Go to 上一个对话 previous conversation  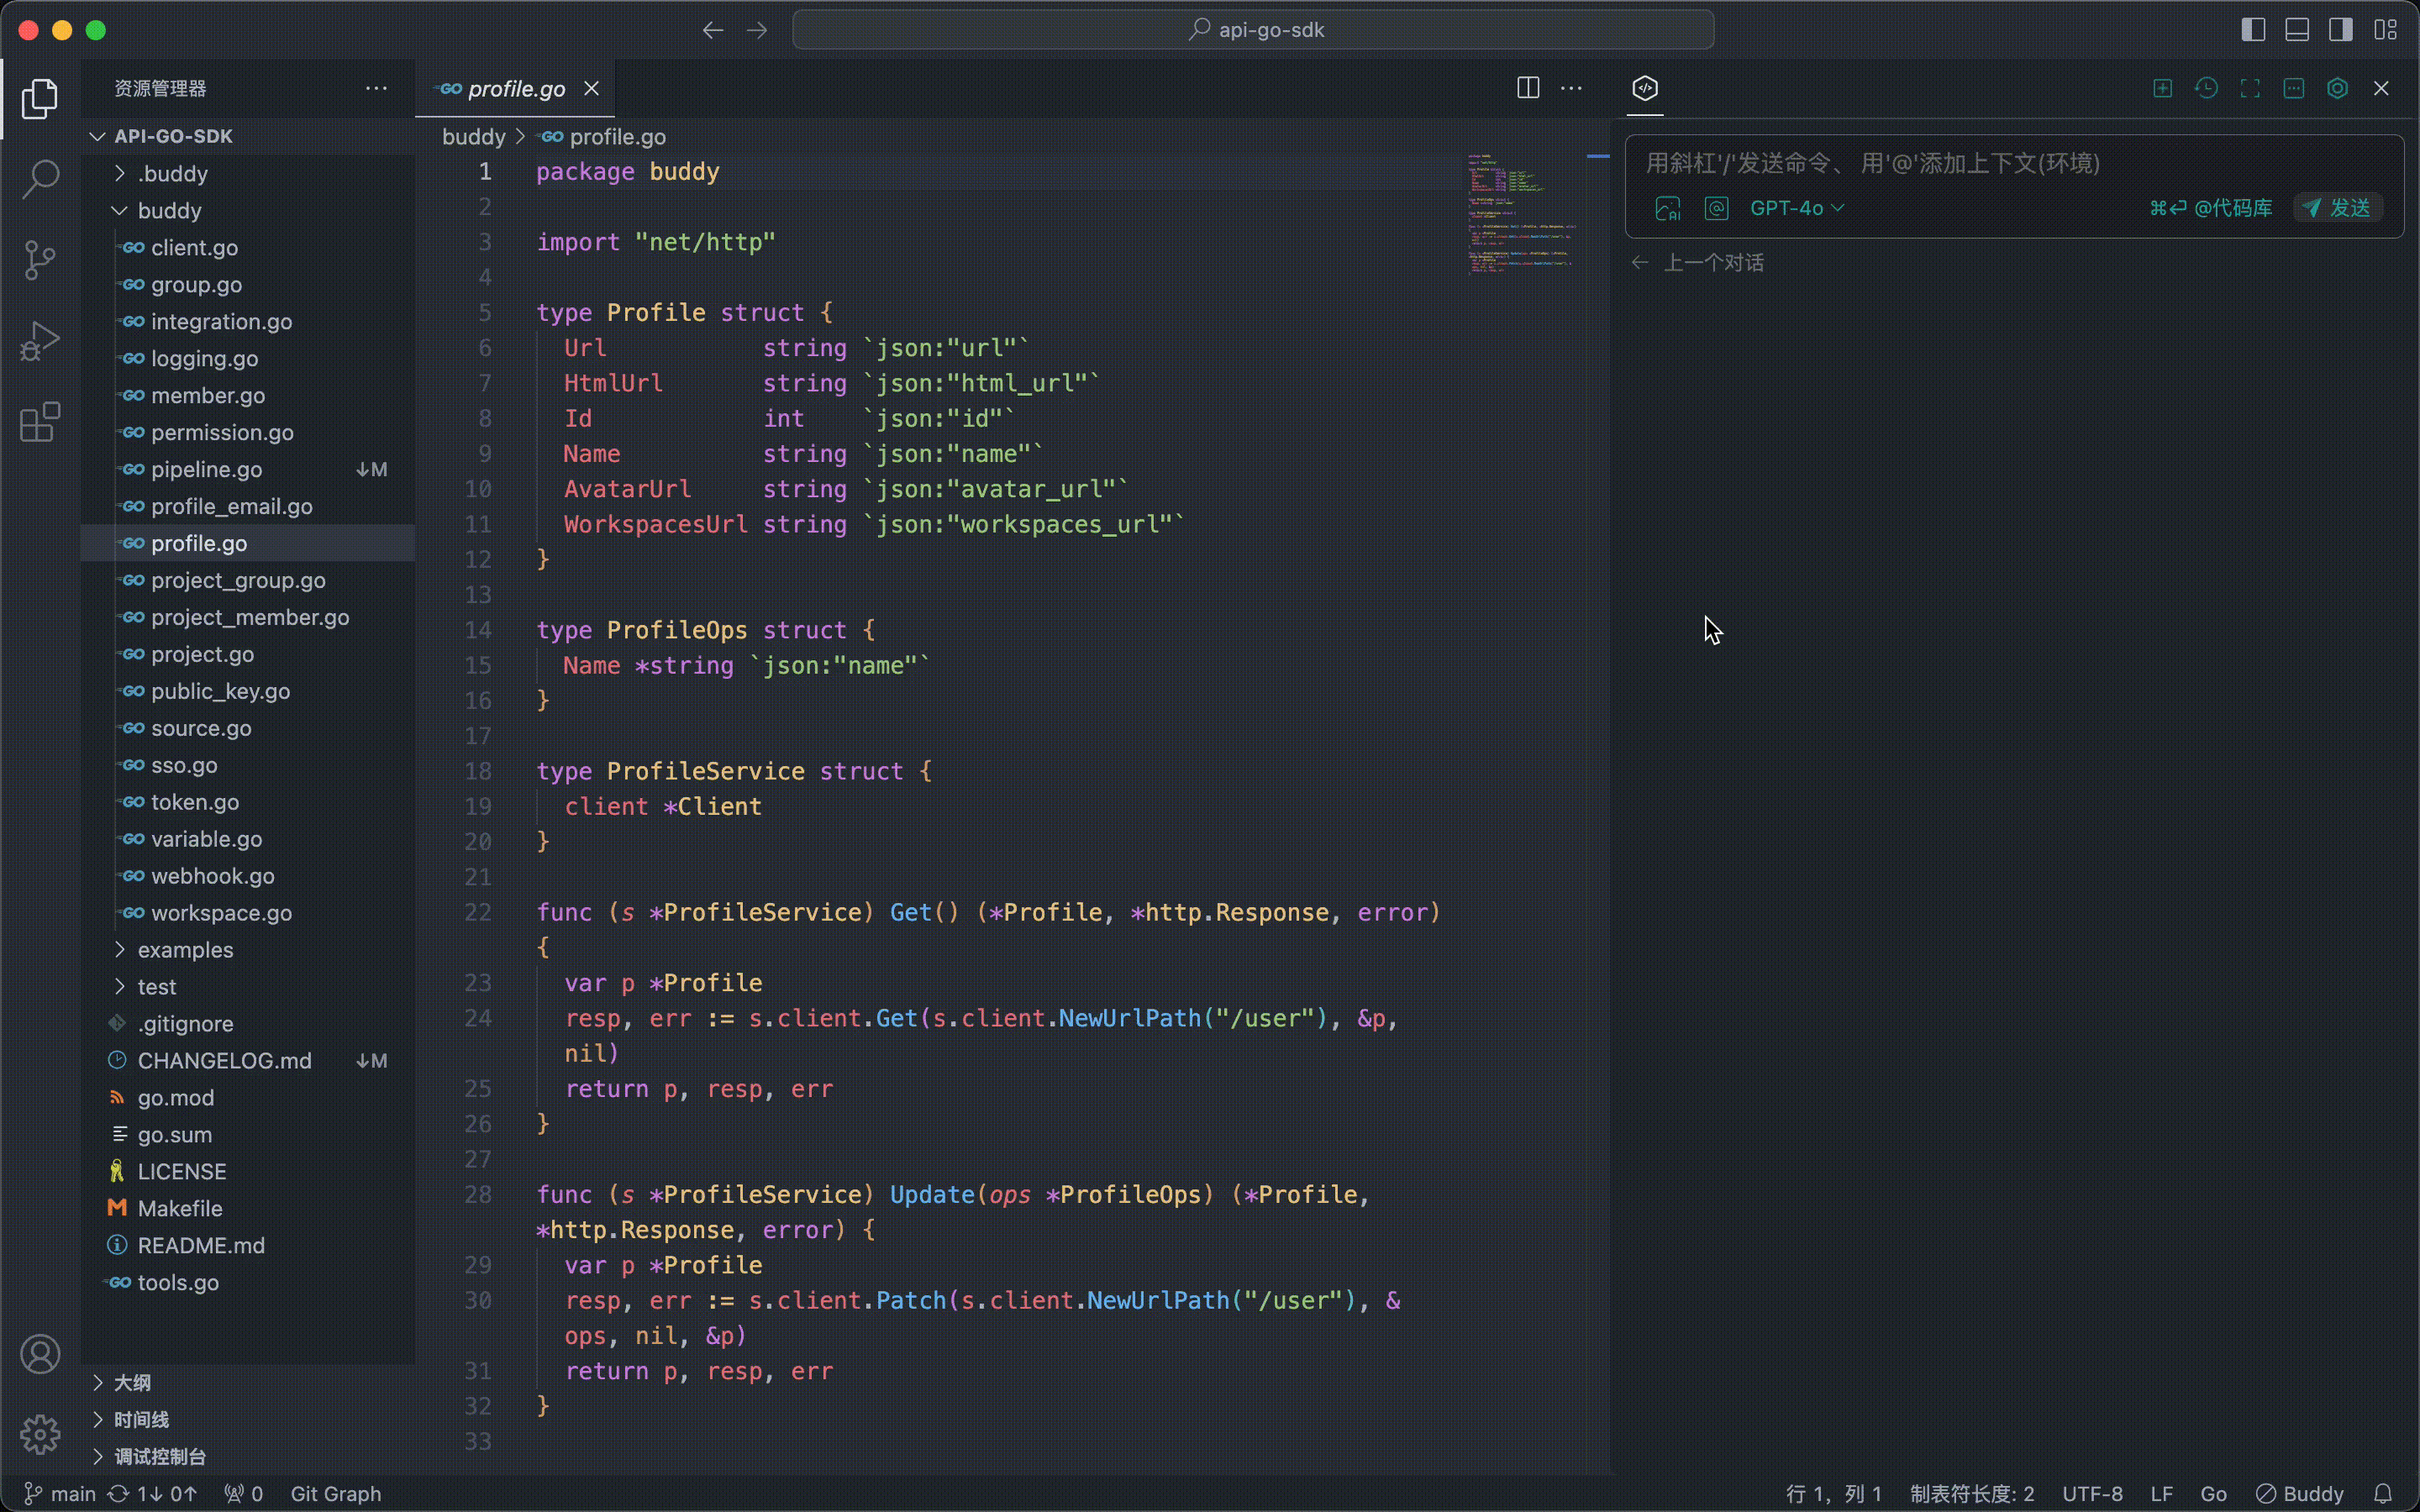1697,262
